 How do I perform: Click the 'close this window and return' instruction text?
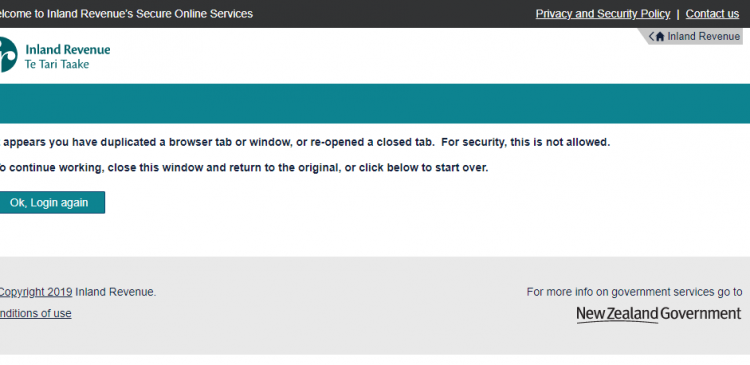[x=243, y=168]
